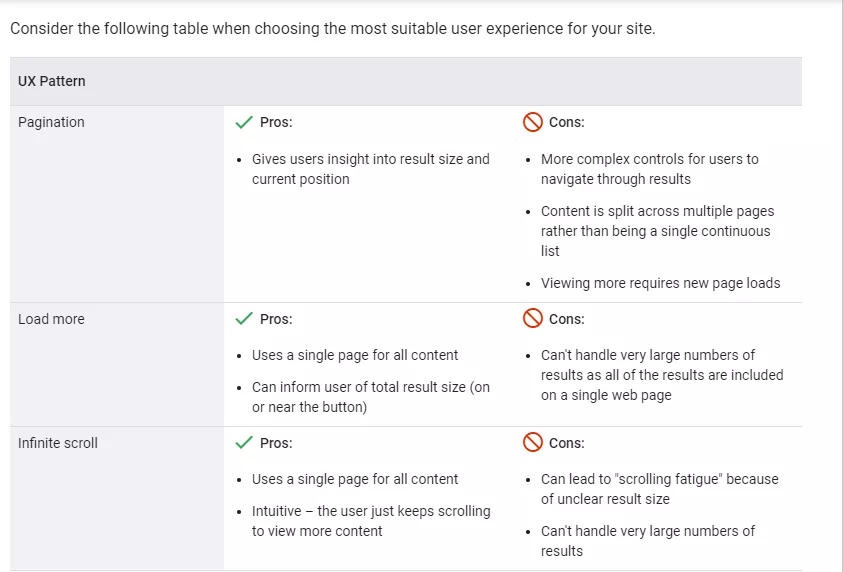Click Pros heading in Infinite scroll row

point(276,443)
